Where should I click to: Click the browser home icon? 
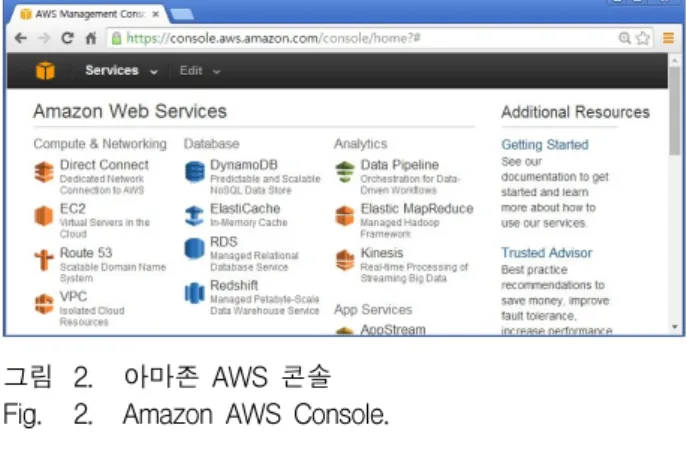[91, 38]
